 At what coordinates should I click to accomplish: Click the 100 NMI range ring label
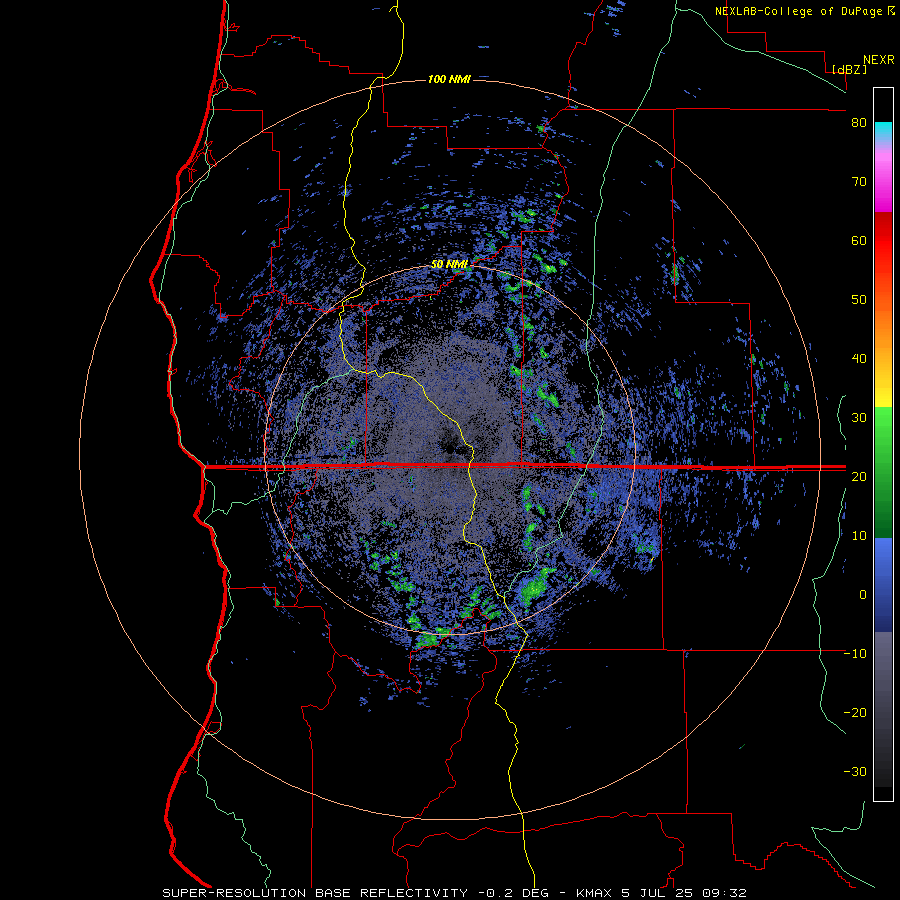click(x=449, y=79)
